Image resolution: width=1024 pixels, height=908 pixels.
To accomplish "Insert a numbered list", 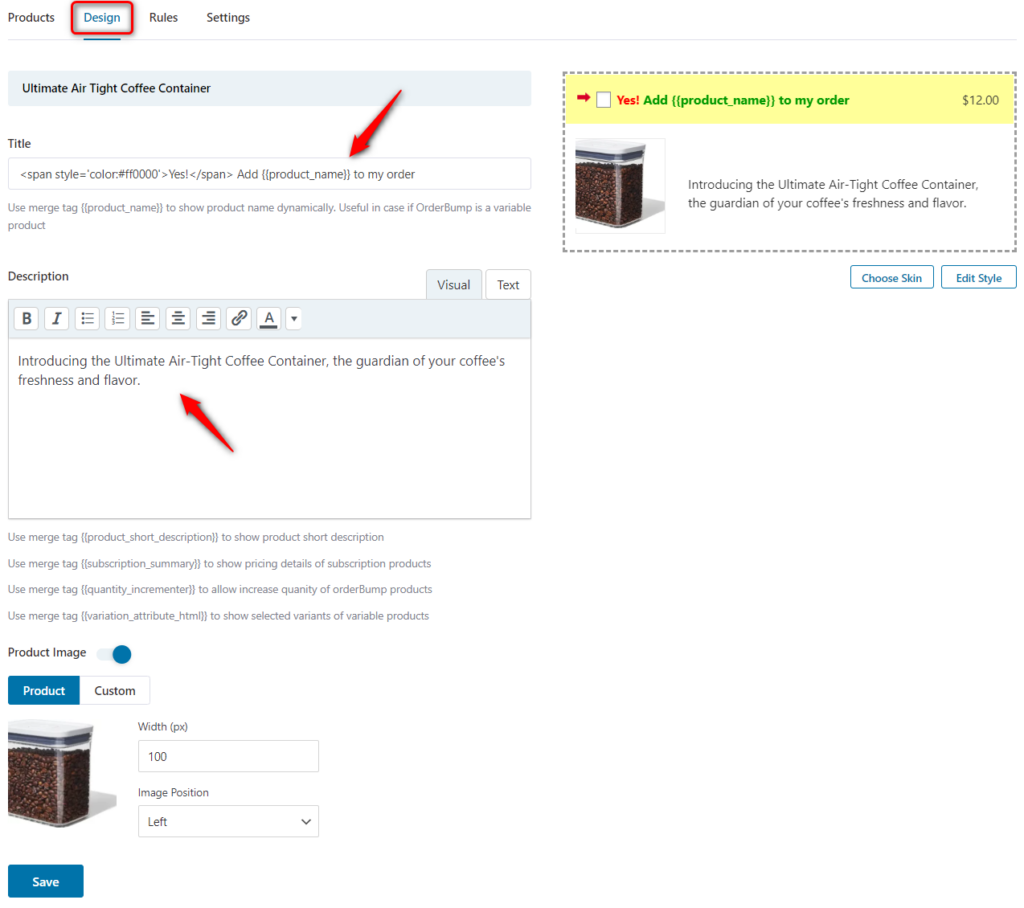I will [x=118, y=319].
